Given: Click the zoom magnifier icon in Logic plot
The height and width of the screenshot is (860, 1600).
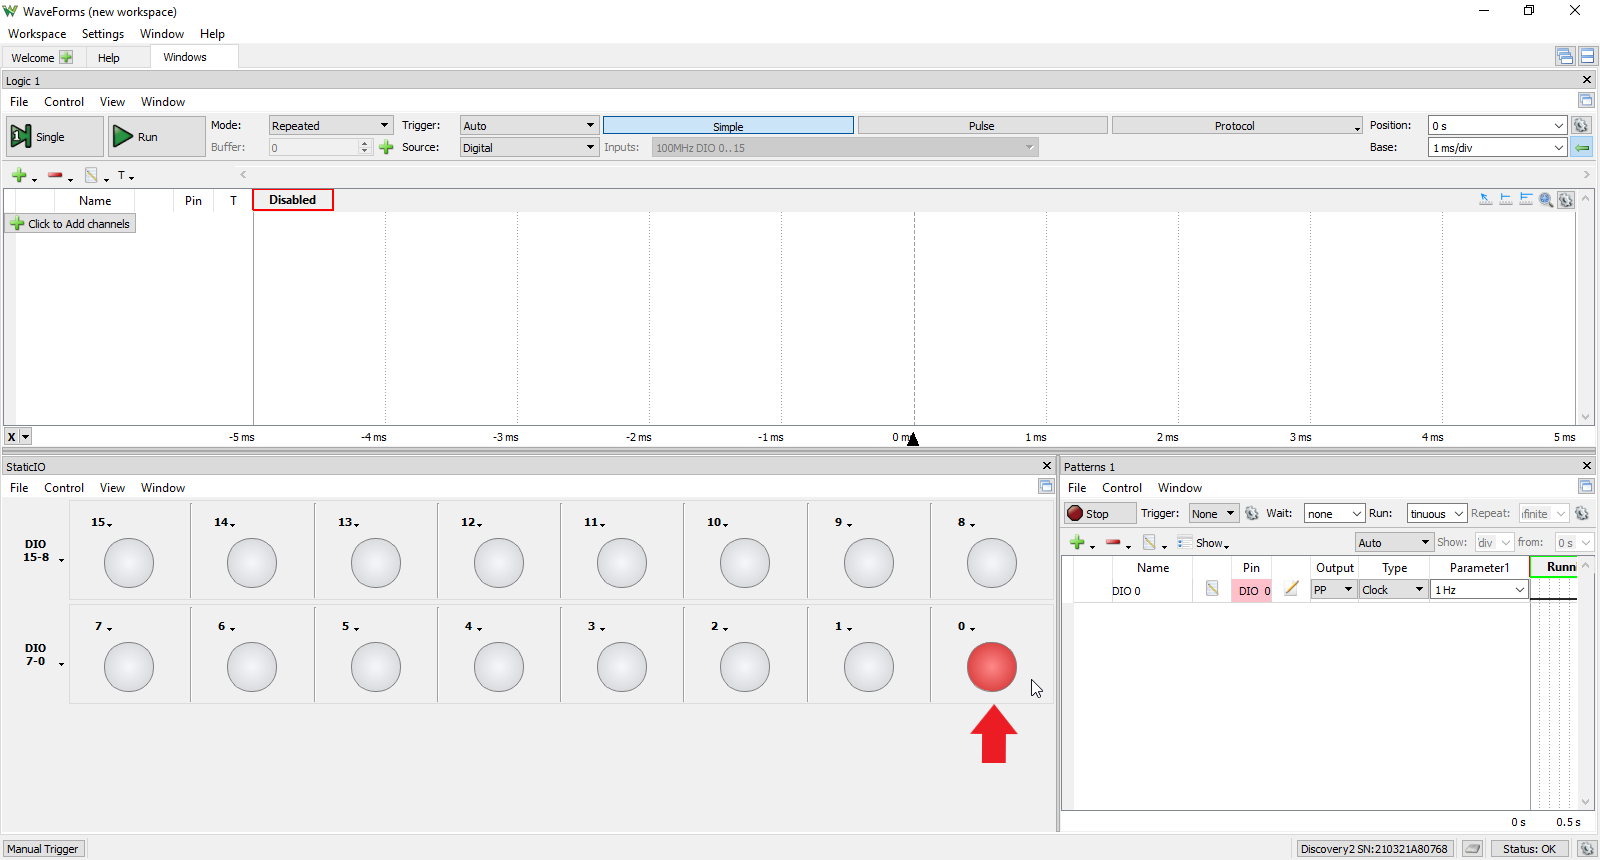Looking at the screenshot, I should (x=1546, y=200).
